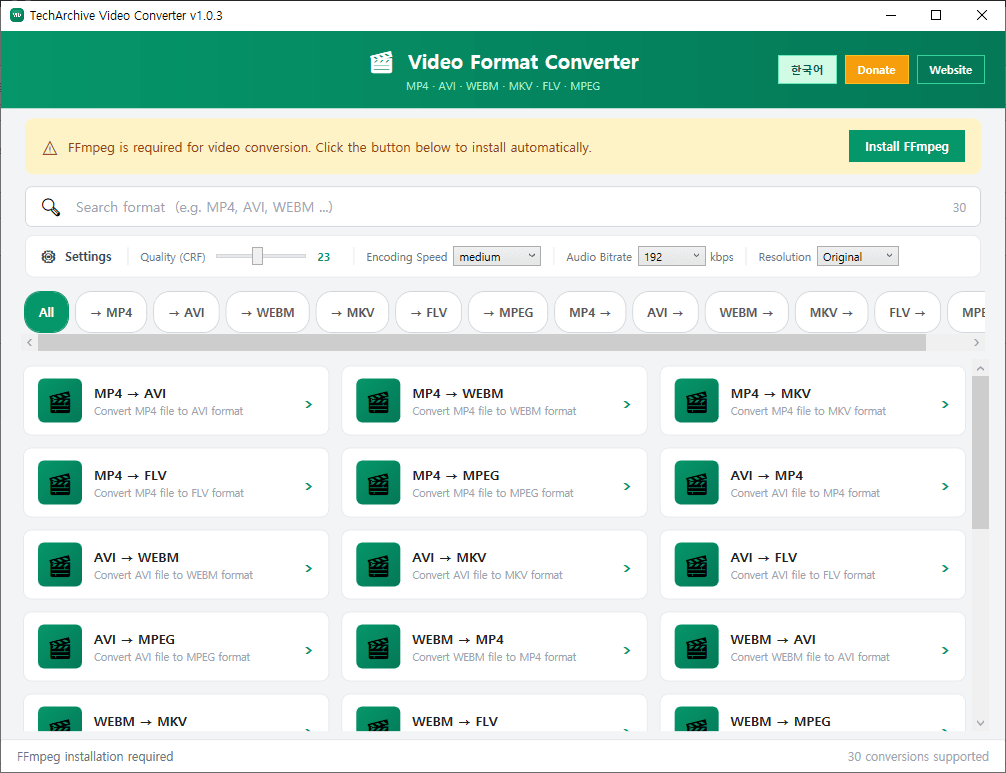Click the film icon on AVI → MPEG card
This screenshot has width=1006, height=773.
tap(60, 647)
